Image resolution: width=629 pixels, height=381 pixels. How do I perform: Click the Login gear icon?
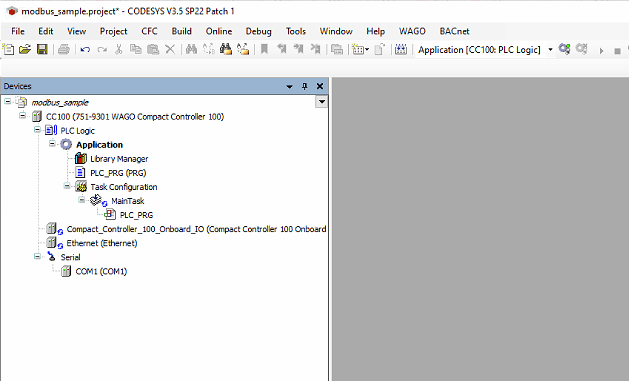click(564, 49)
